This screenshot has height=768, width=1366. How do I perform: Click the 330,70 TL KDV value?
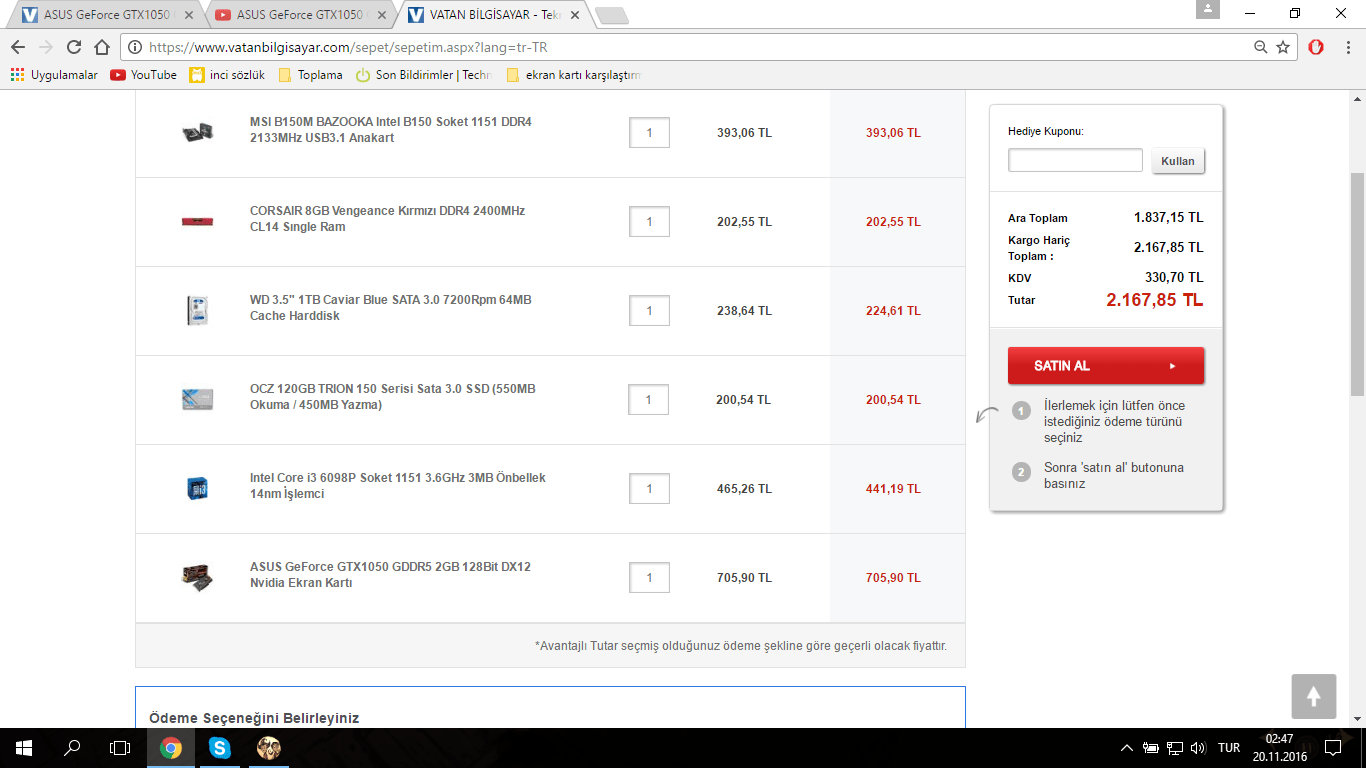(x=1174, y=278)
